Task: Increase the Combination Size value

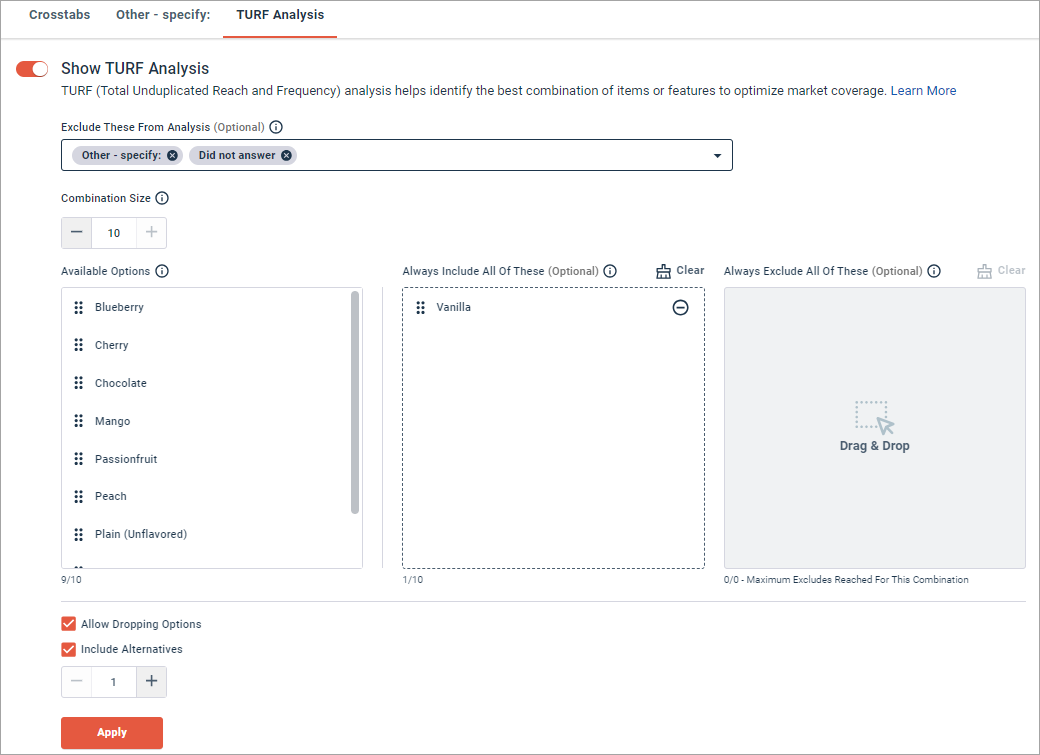Action: [151, 233]
